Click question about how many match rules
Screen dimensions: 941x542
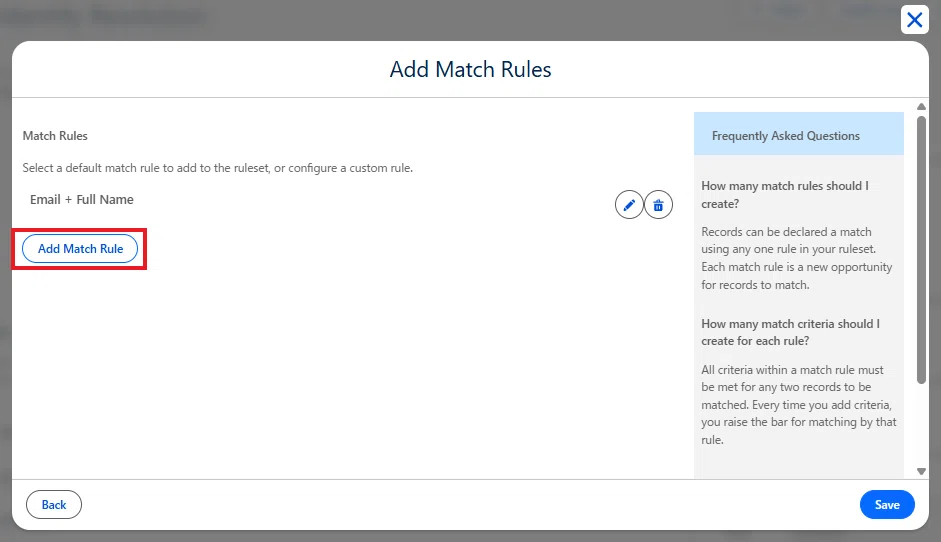tap(785, 195)
